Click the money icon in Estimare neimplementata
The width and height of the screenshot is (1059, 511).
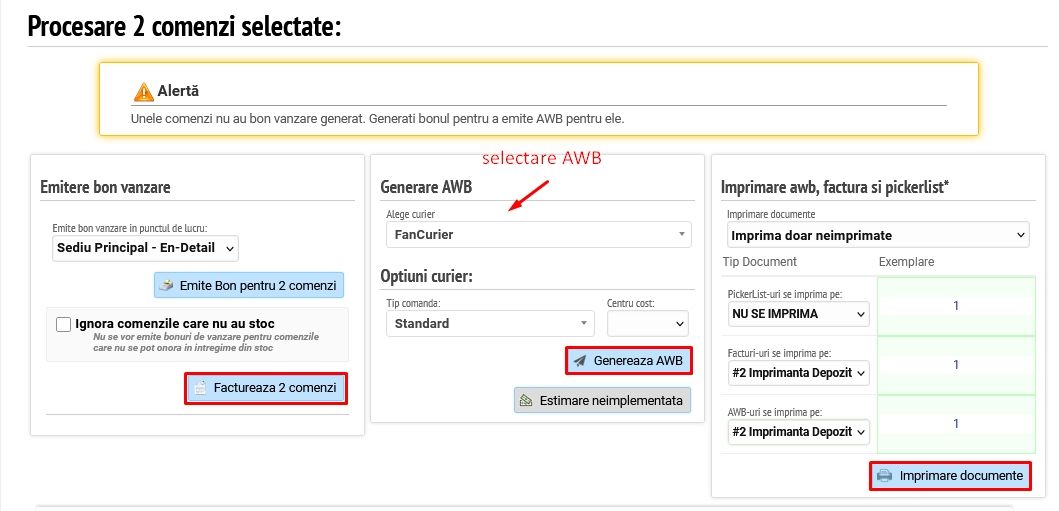pyautogui.click(x=527, y=401)
